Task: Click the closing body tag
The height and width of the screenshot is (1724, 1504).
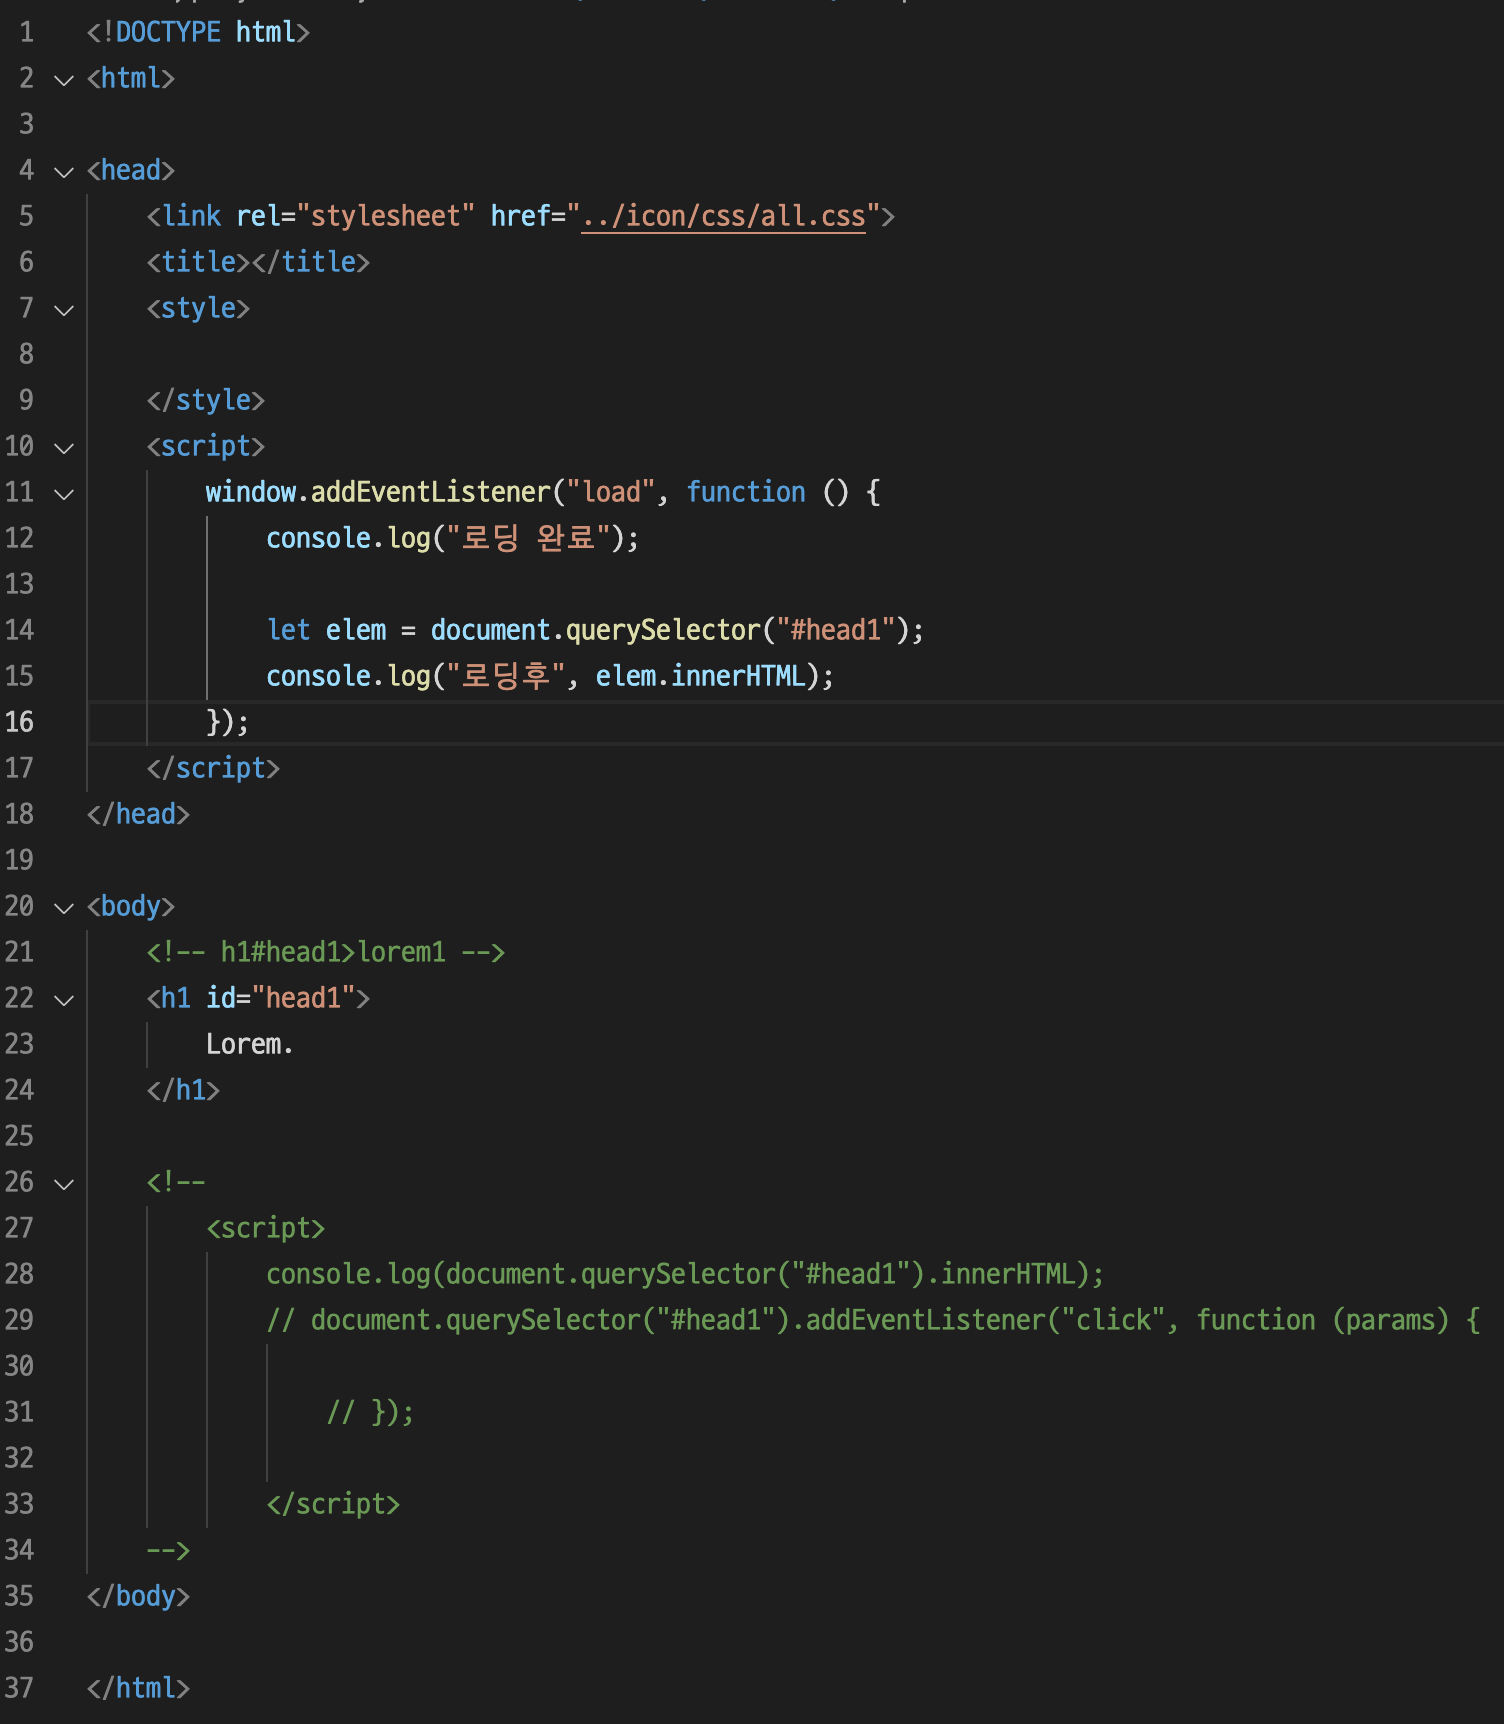Action: [x=138, y=1596]
